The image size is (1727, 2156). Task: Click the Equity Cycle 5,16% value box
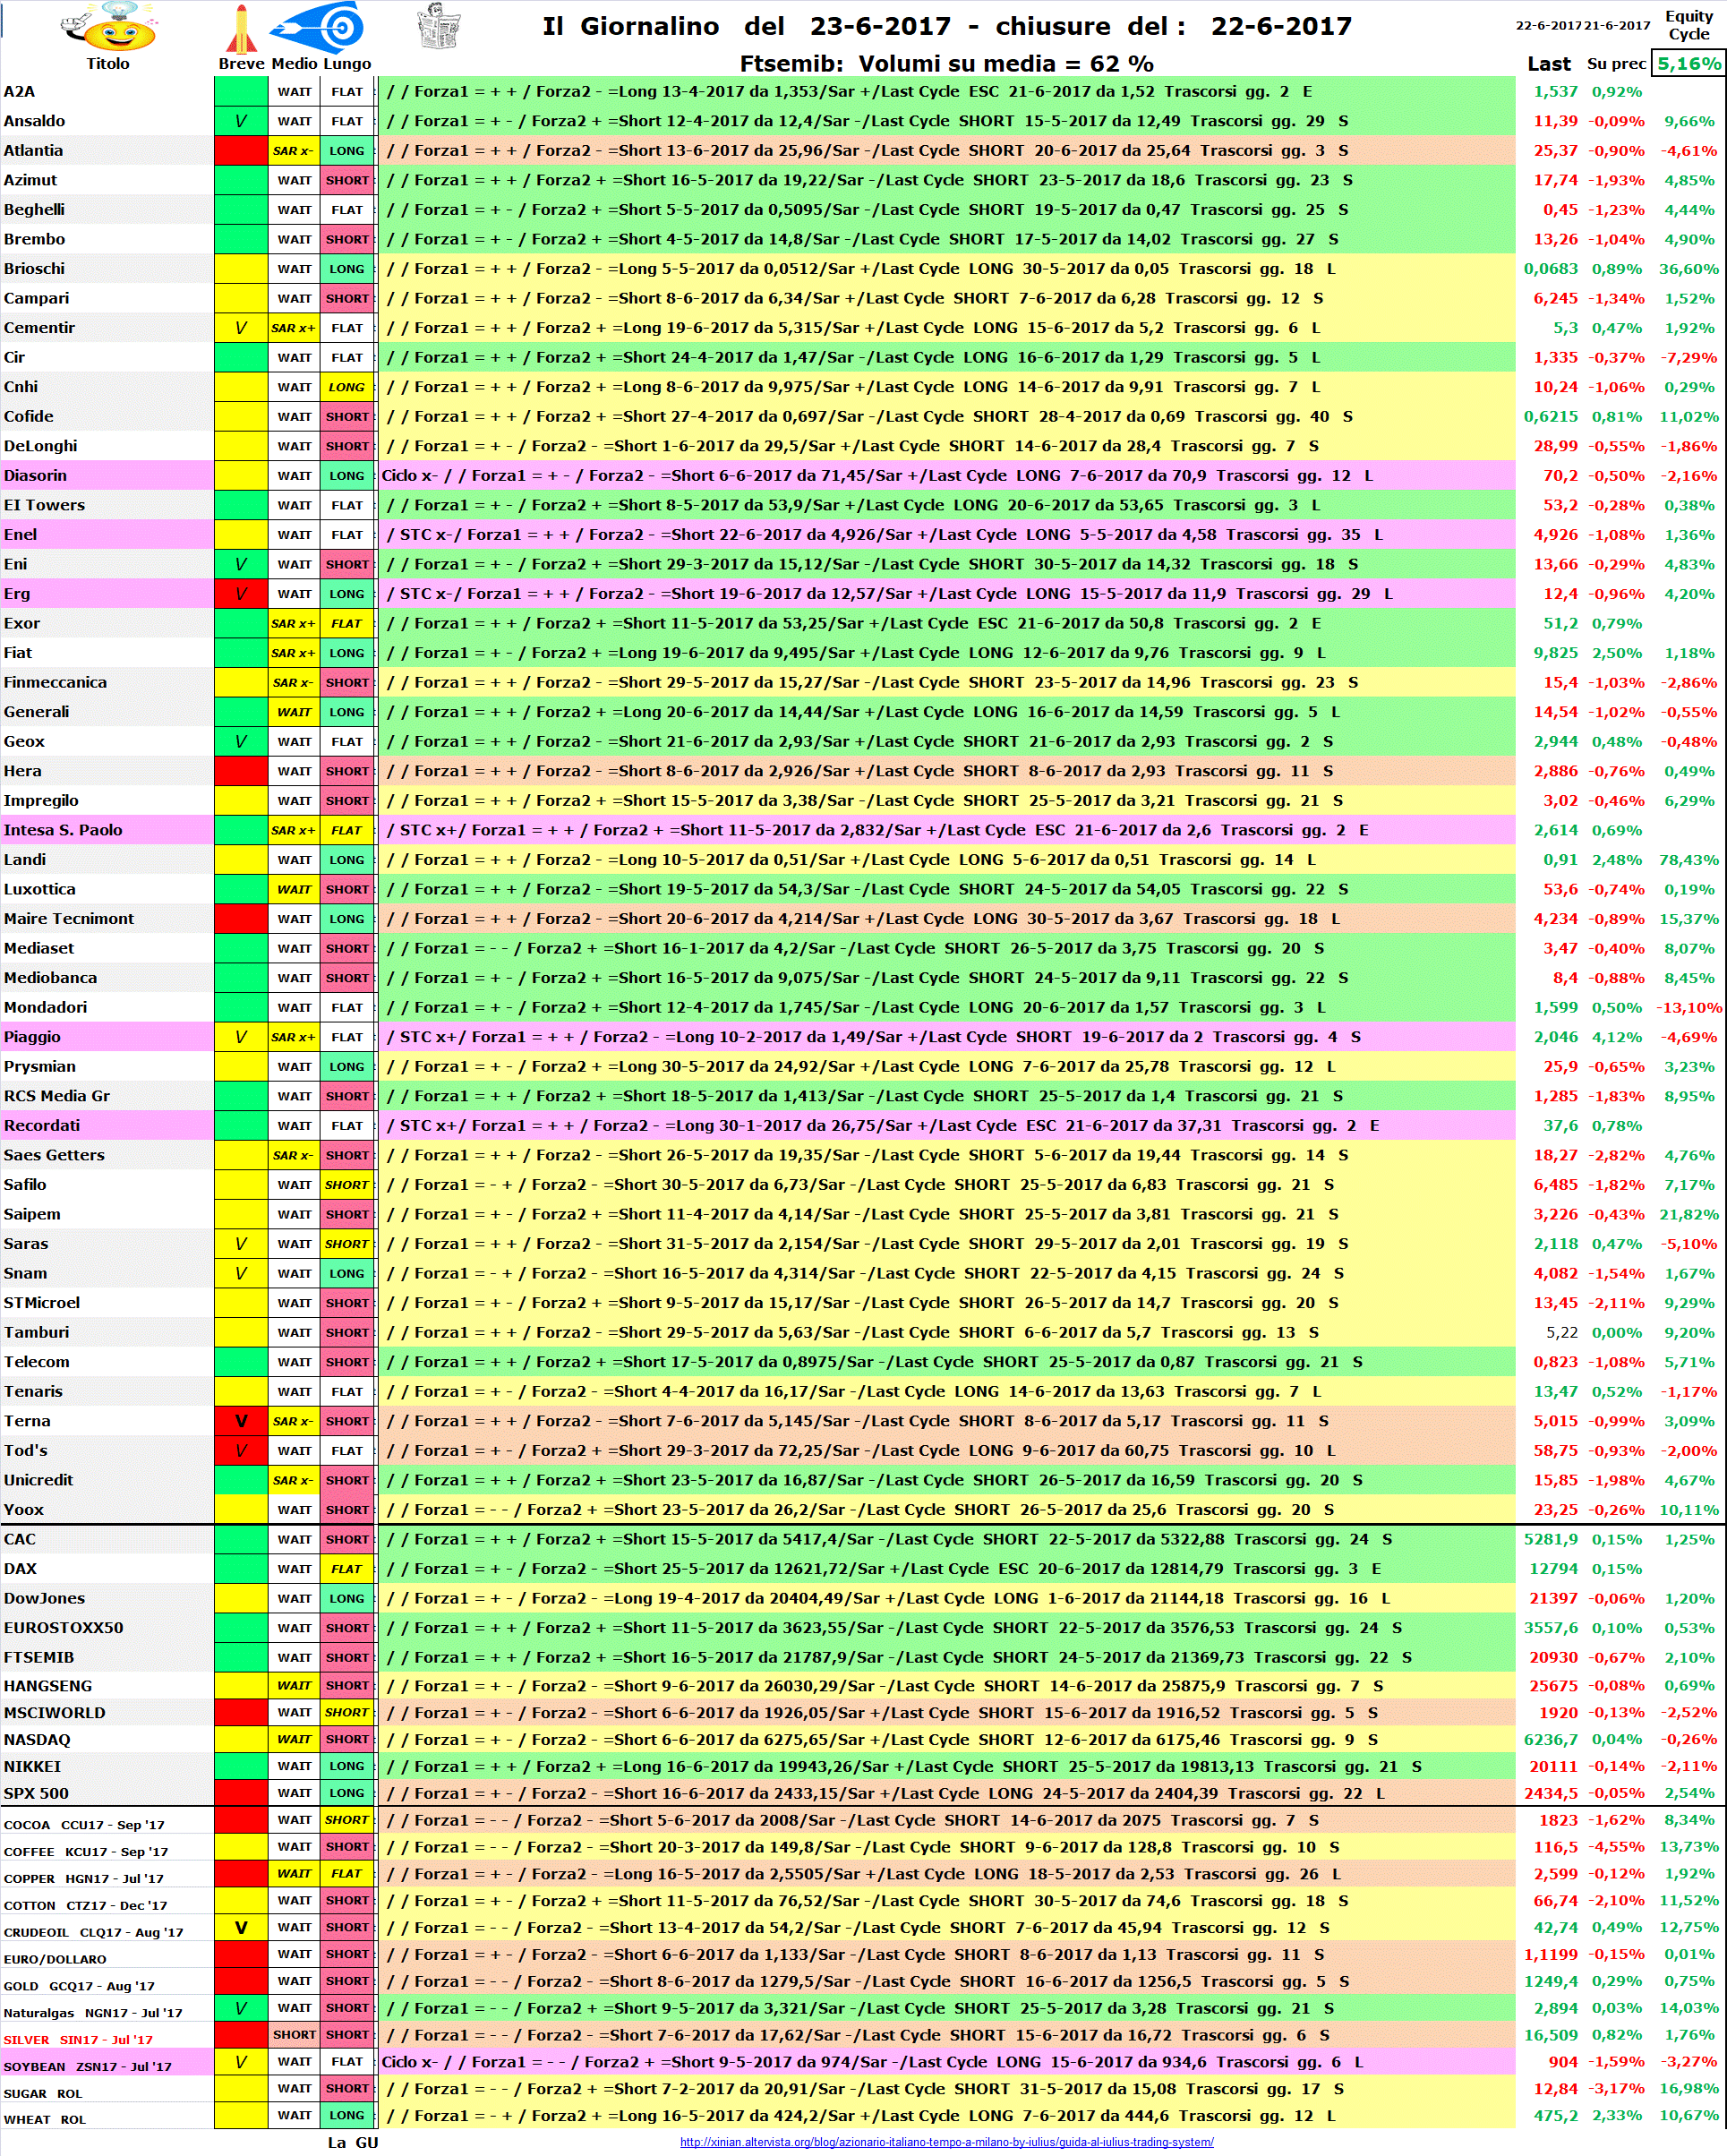pyautogui.click(x=1689, y=63)
